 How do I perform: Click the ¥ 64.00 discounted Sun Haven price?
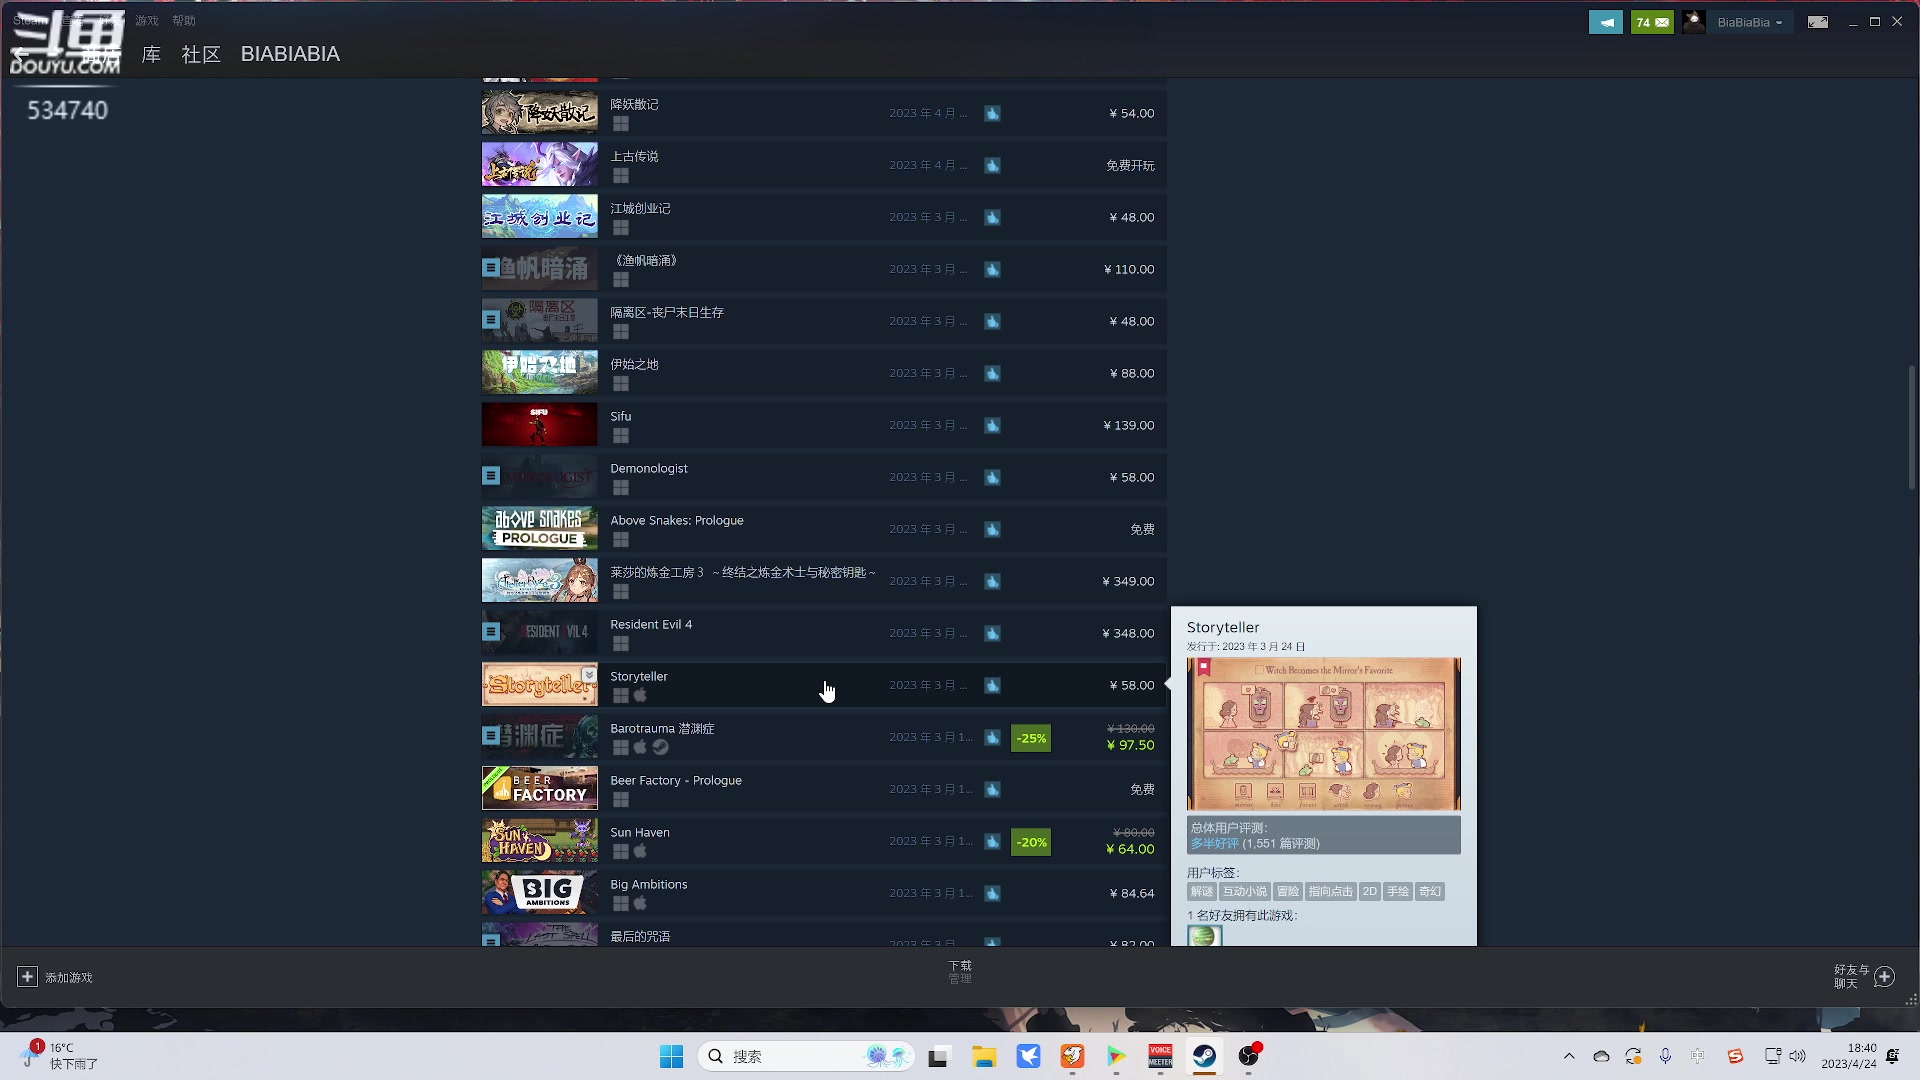pyautogui.click(x=1130, y=849)
